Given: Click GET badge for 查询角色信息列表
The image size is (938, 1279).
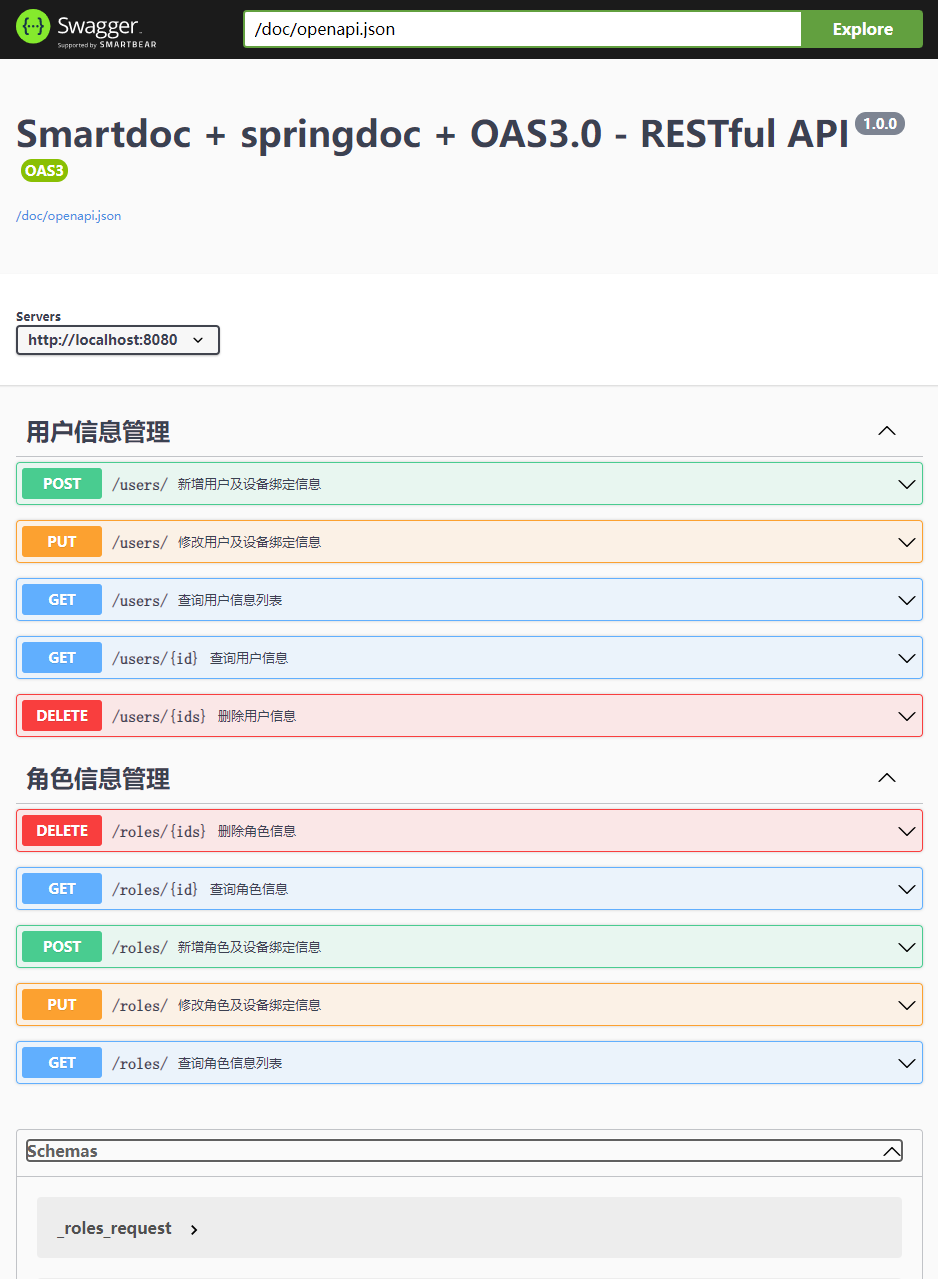Looking at the screenshot, I should 62,1063.
